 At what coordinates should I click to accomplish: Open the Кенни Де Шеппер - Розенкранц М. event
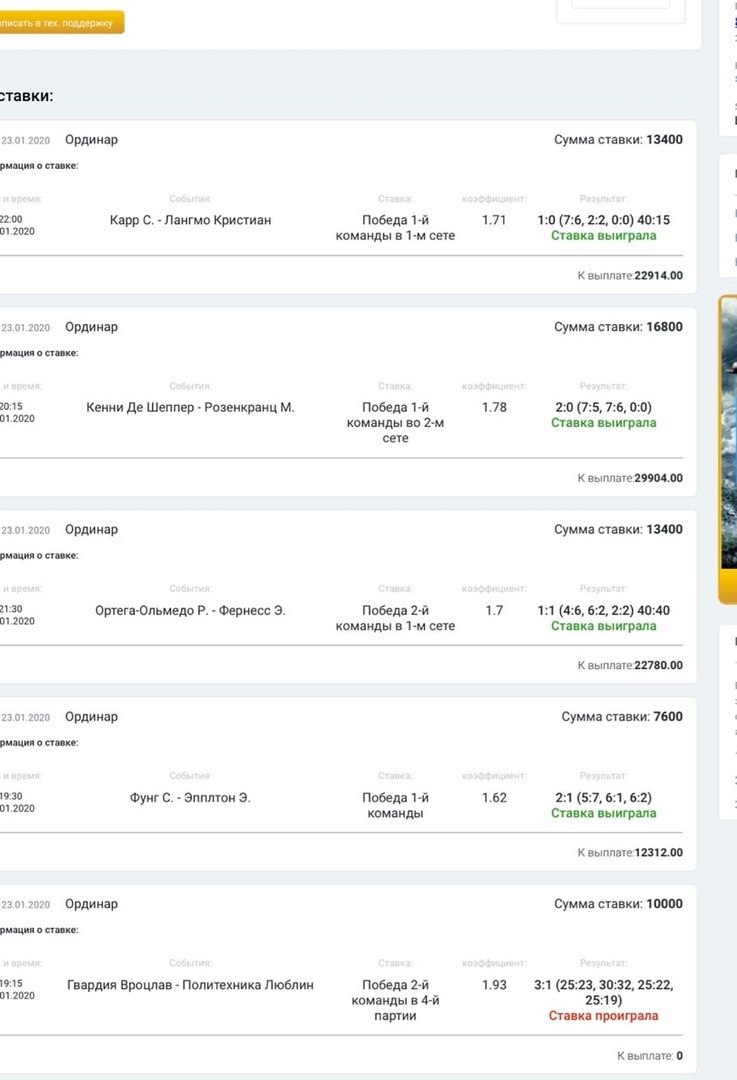coord(190,407)
